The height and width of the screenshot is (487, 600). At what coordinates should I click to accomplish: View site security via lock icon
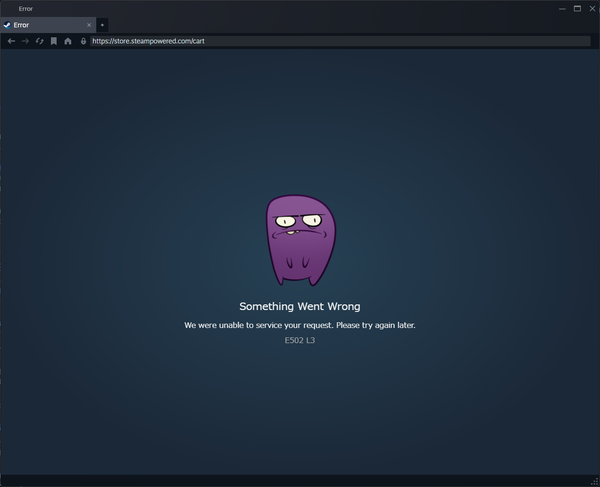(83, 41)
